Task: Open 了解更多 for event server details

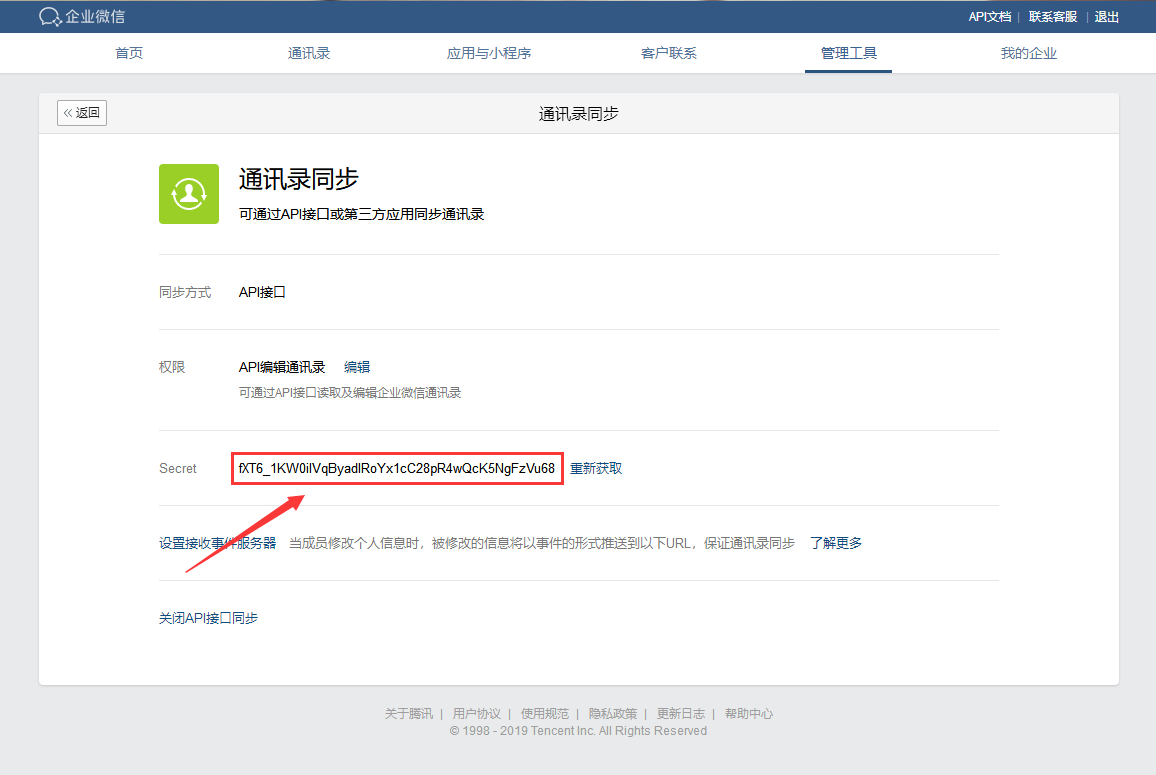Action: (x=836, y=542)
